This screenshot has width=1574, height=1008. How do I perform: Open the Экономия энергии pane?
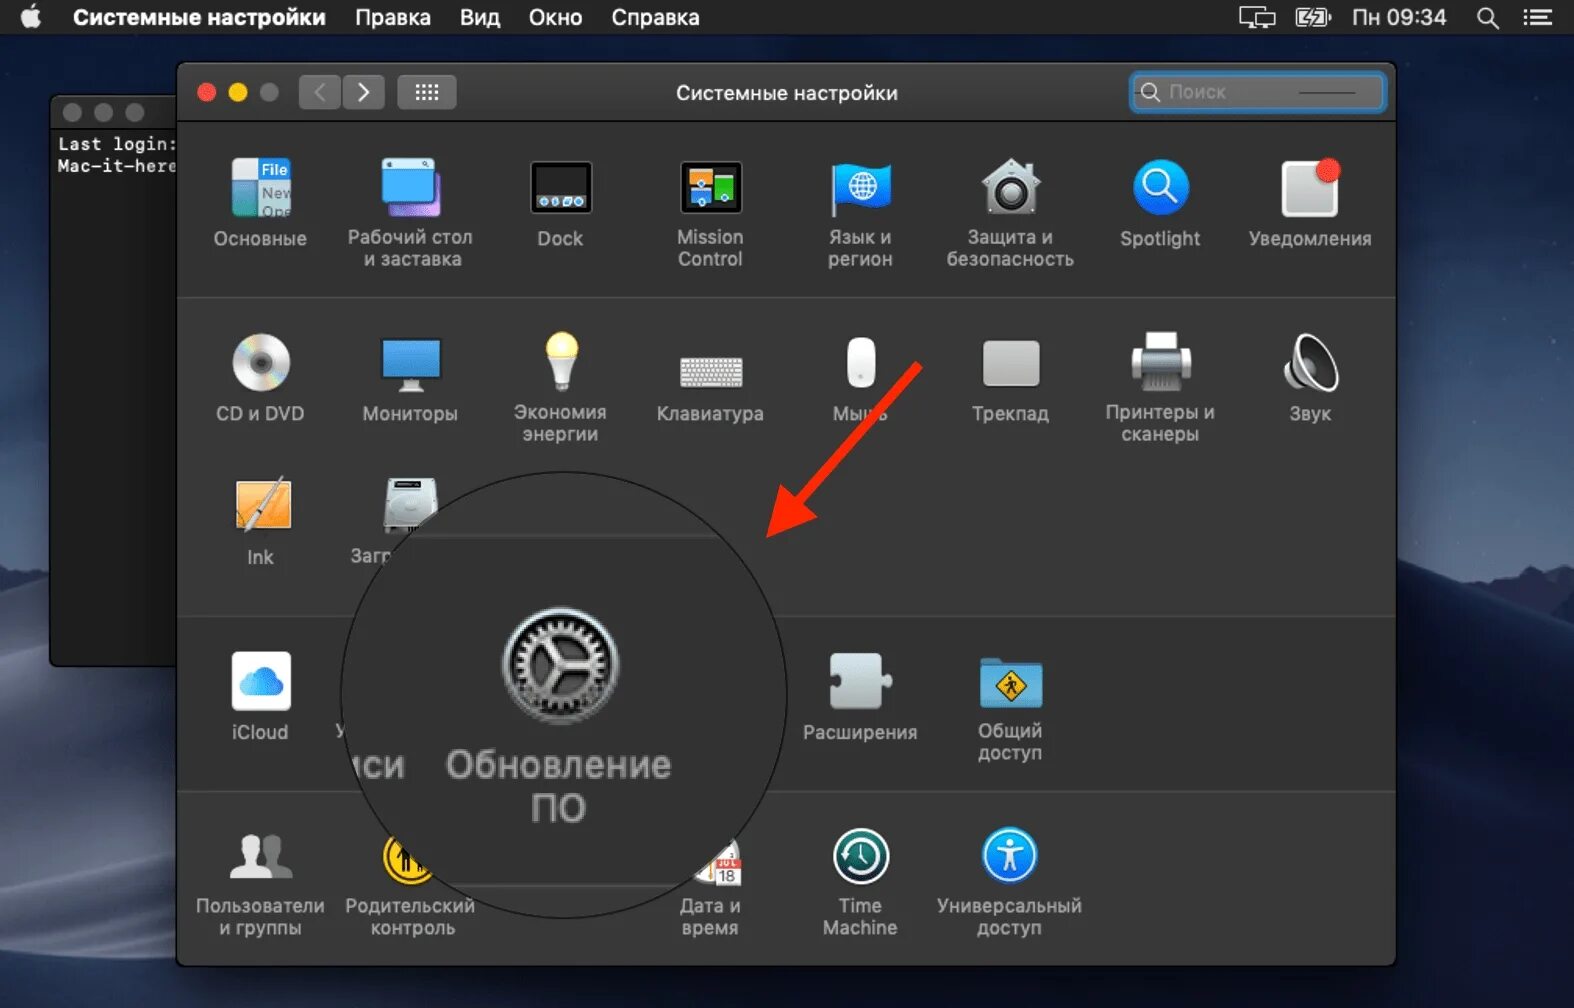(x=560, y=387)
